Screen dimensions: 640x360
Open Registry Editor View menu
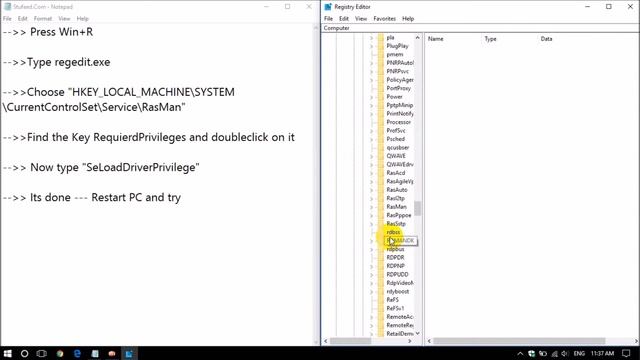point(361,19)
